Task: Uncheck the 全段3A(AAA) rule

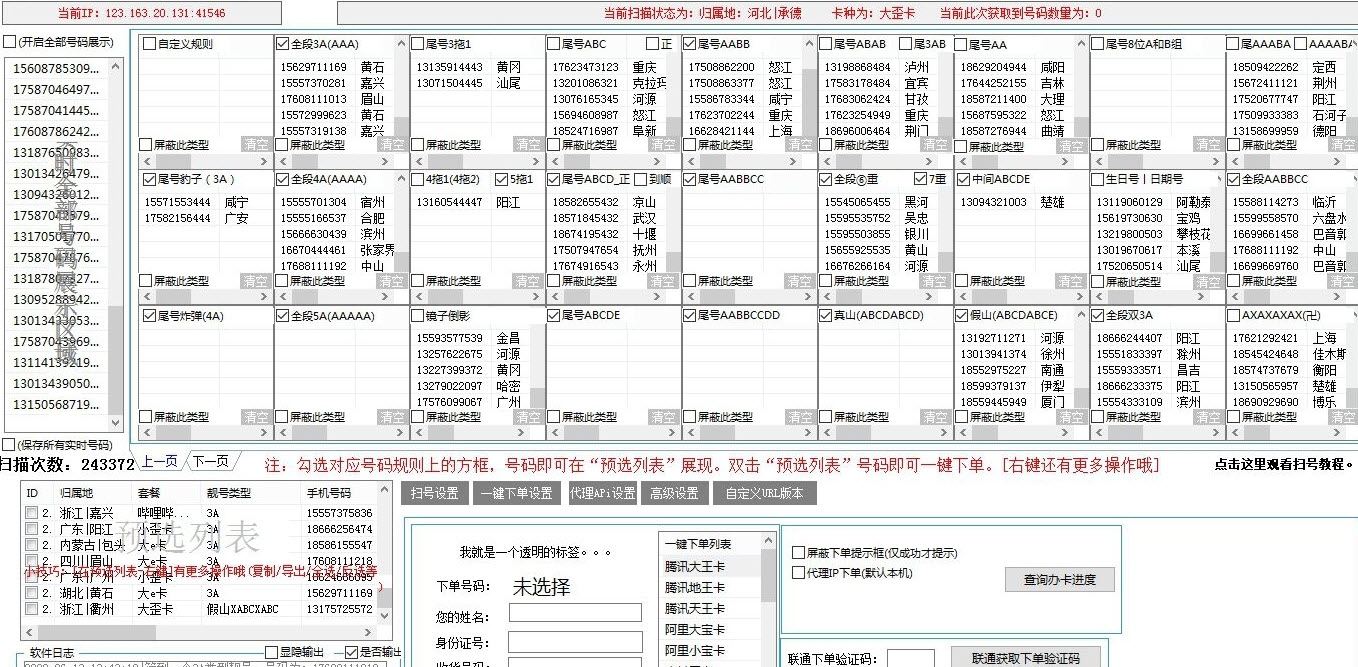Action: point(282,43)
